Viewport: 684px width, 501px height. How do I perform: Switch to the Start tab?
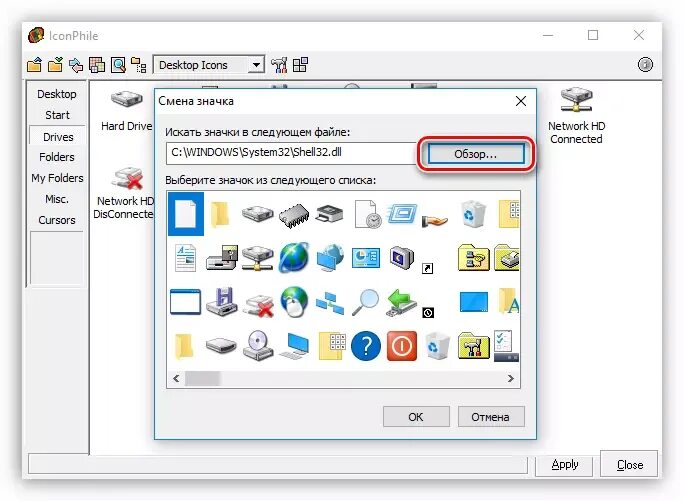[x=57, y=115]
